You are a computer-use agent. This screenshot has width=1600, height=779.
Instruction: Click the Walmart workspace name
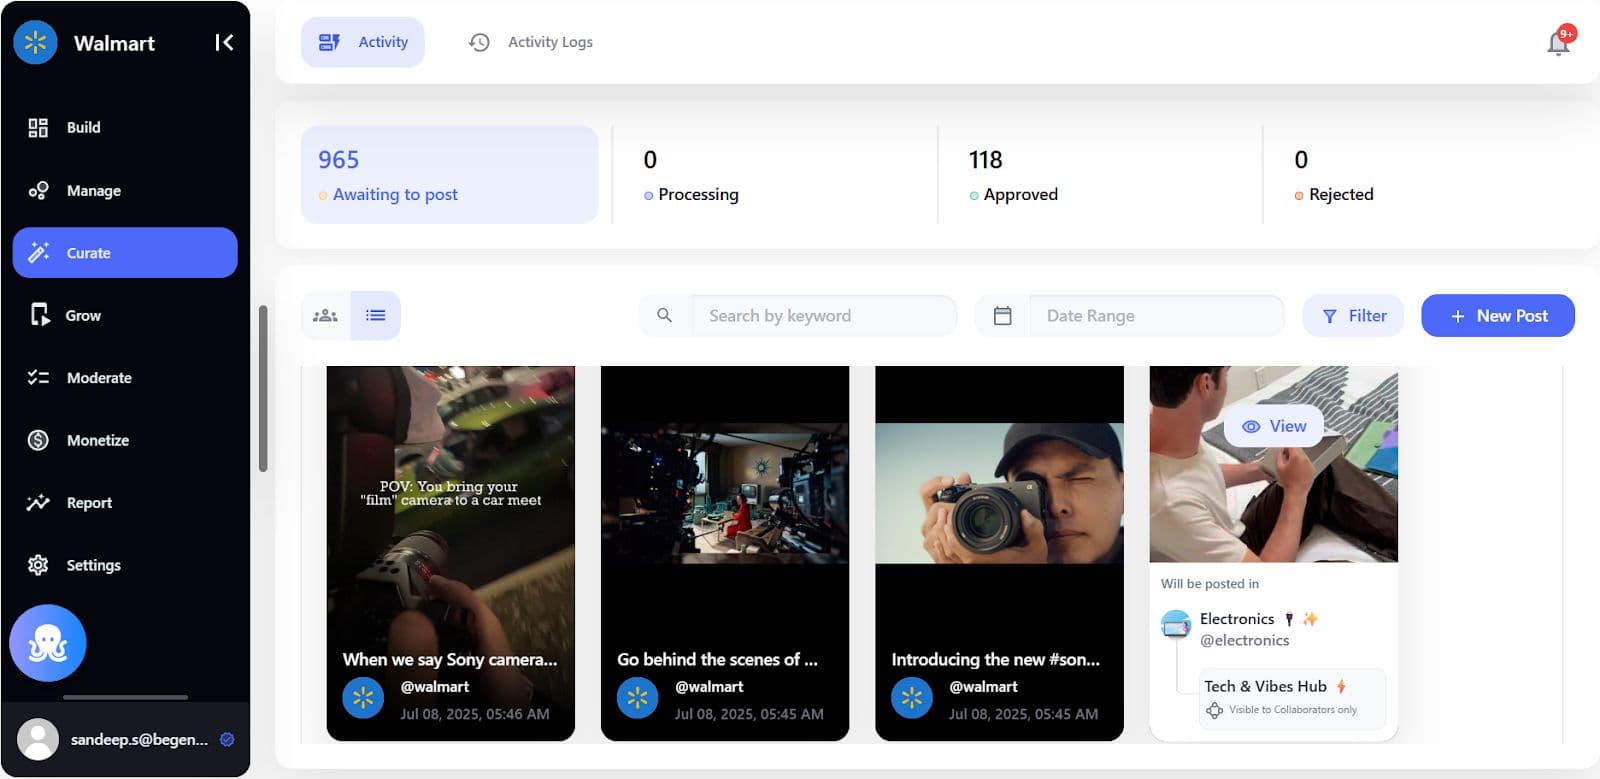pos(114,43)
